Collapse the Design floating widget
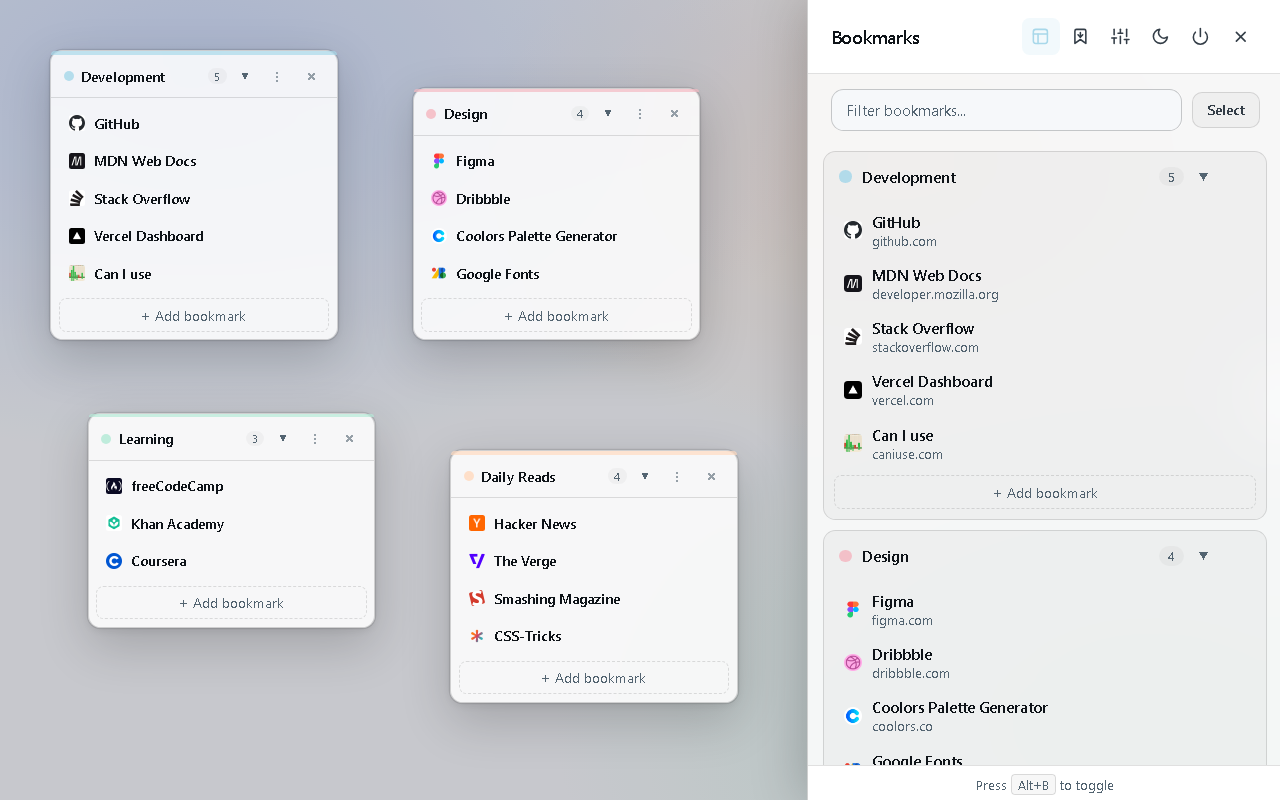The width and height of the screenshot is (1280, 800). [608, 114]
